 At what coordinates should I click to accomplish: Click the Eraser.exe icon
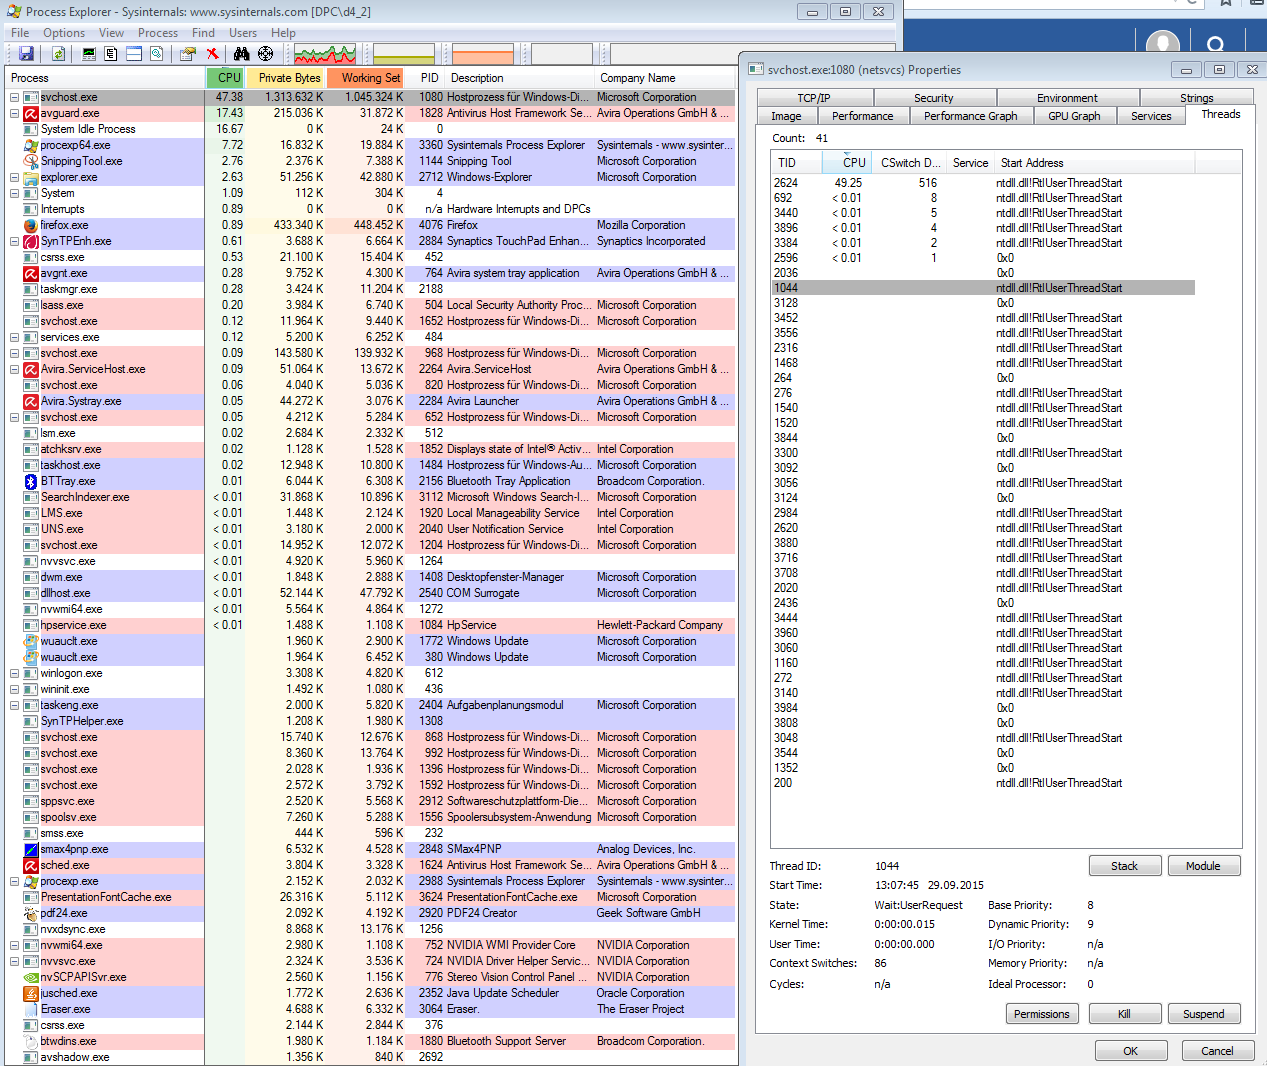31,1009
